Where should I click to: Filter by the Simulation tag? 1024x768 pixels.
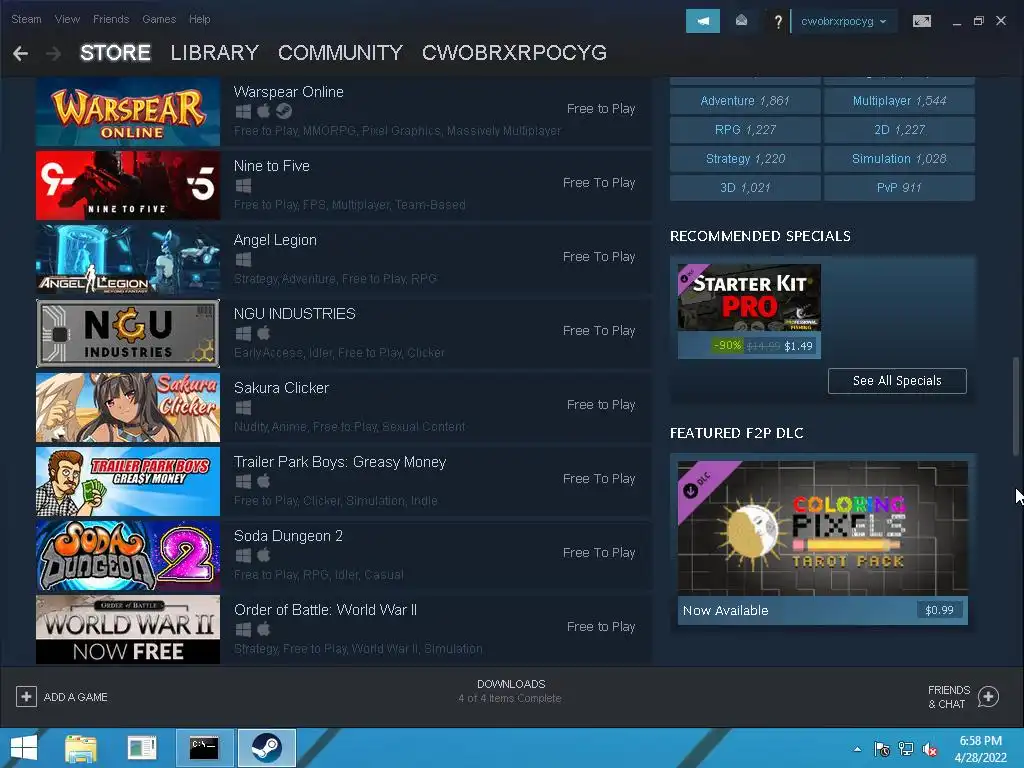(899, 159)
